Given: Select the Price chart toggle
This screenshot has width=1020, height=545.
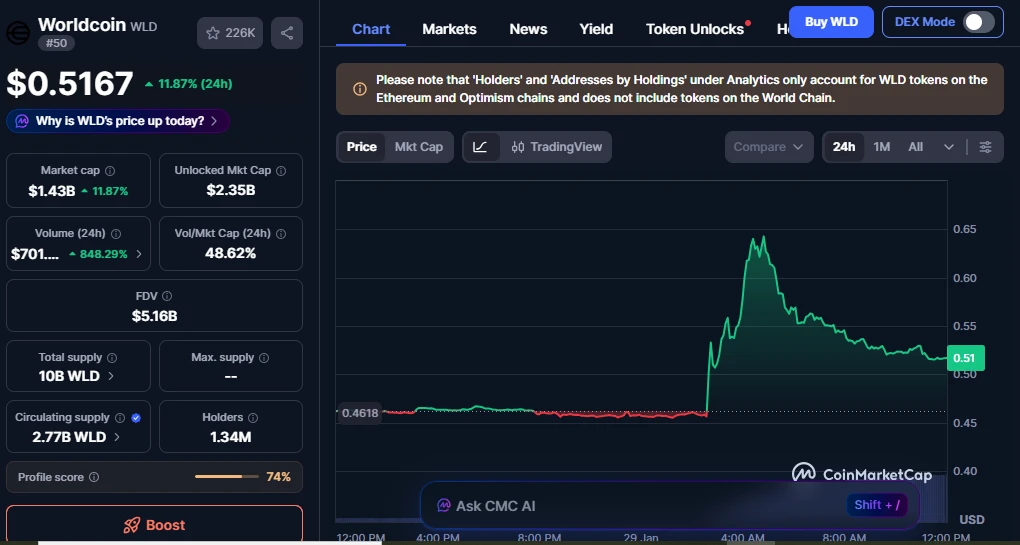Looking at the screenshot, I should pos(362,147).
